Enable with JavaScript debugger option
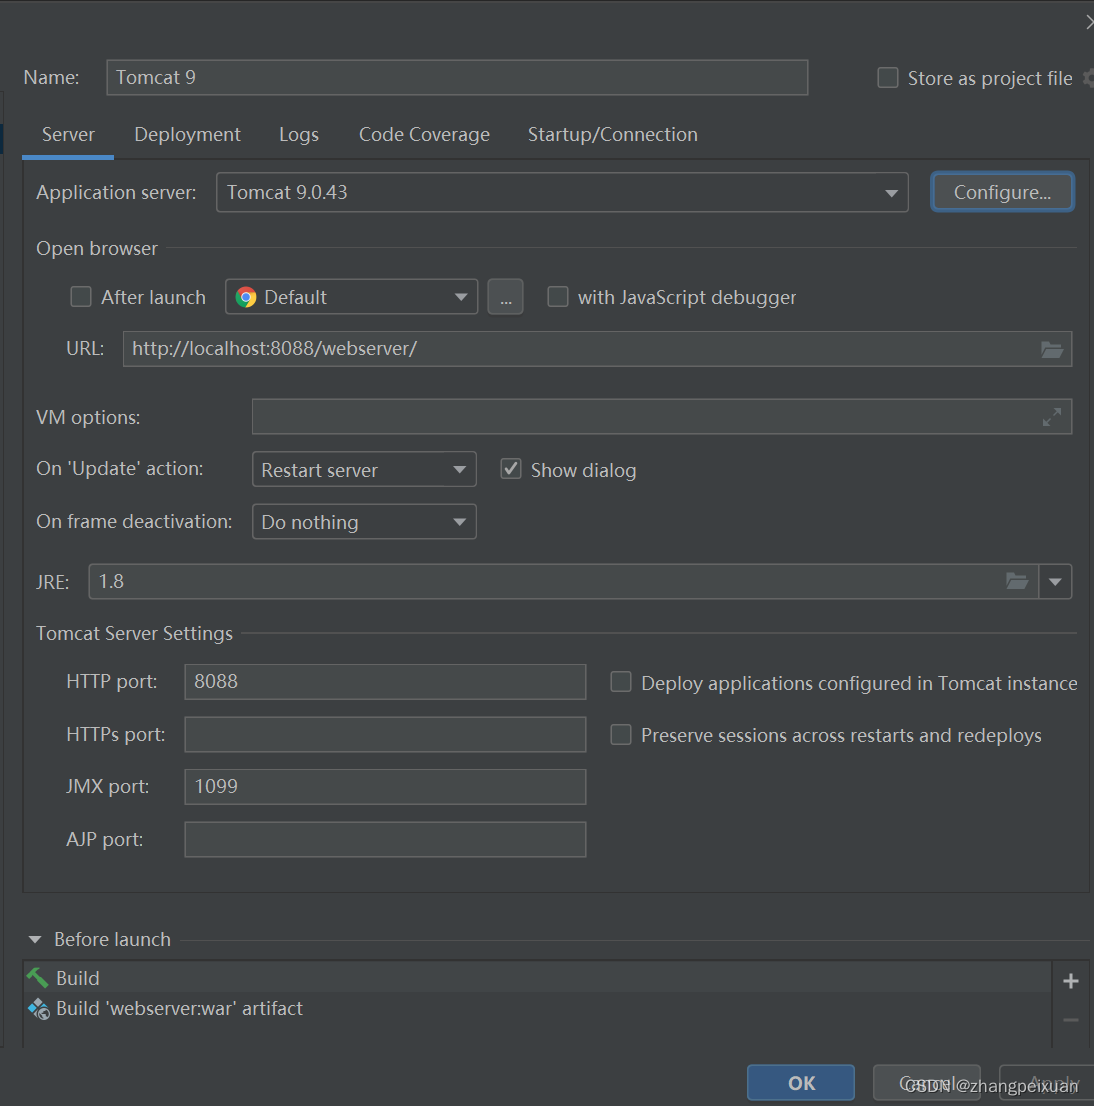The height and width of the screenshot is (1106, 1094). point(558,297)
